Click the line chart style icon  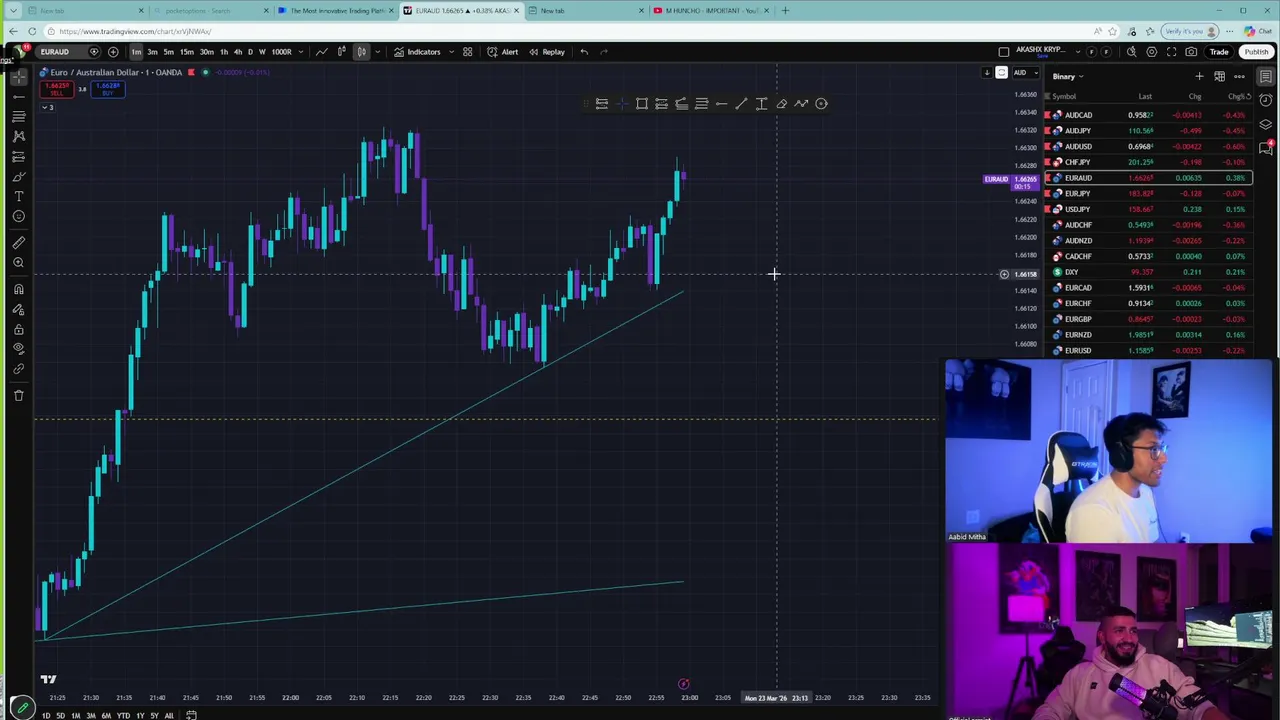pos(322,52)
